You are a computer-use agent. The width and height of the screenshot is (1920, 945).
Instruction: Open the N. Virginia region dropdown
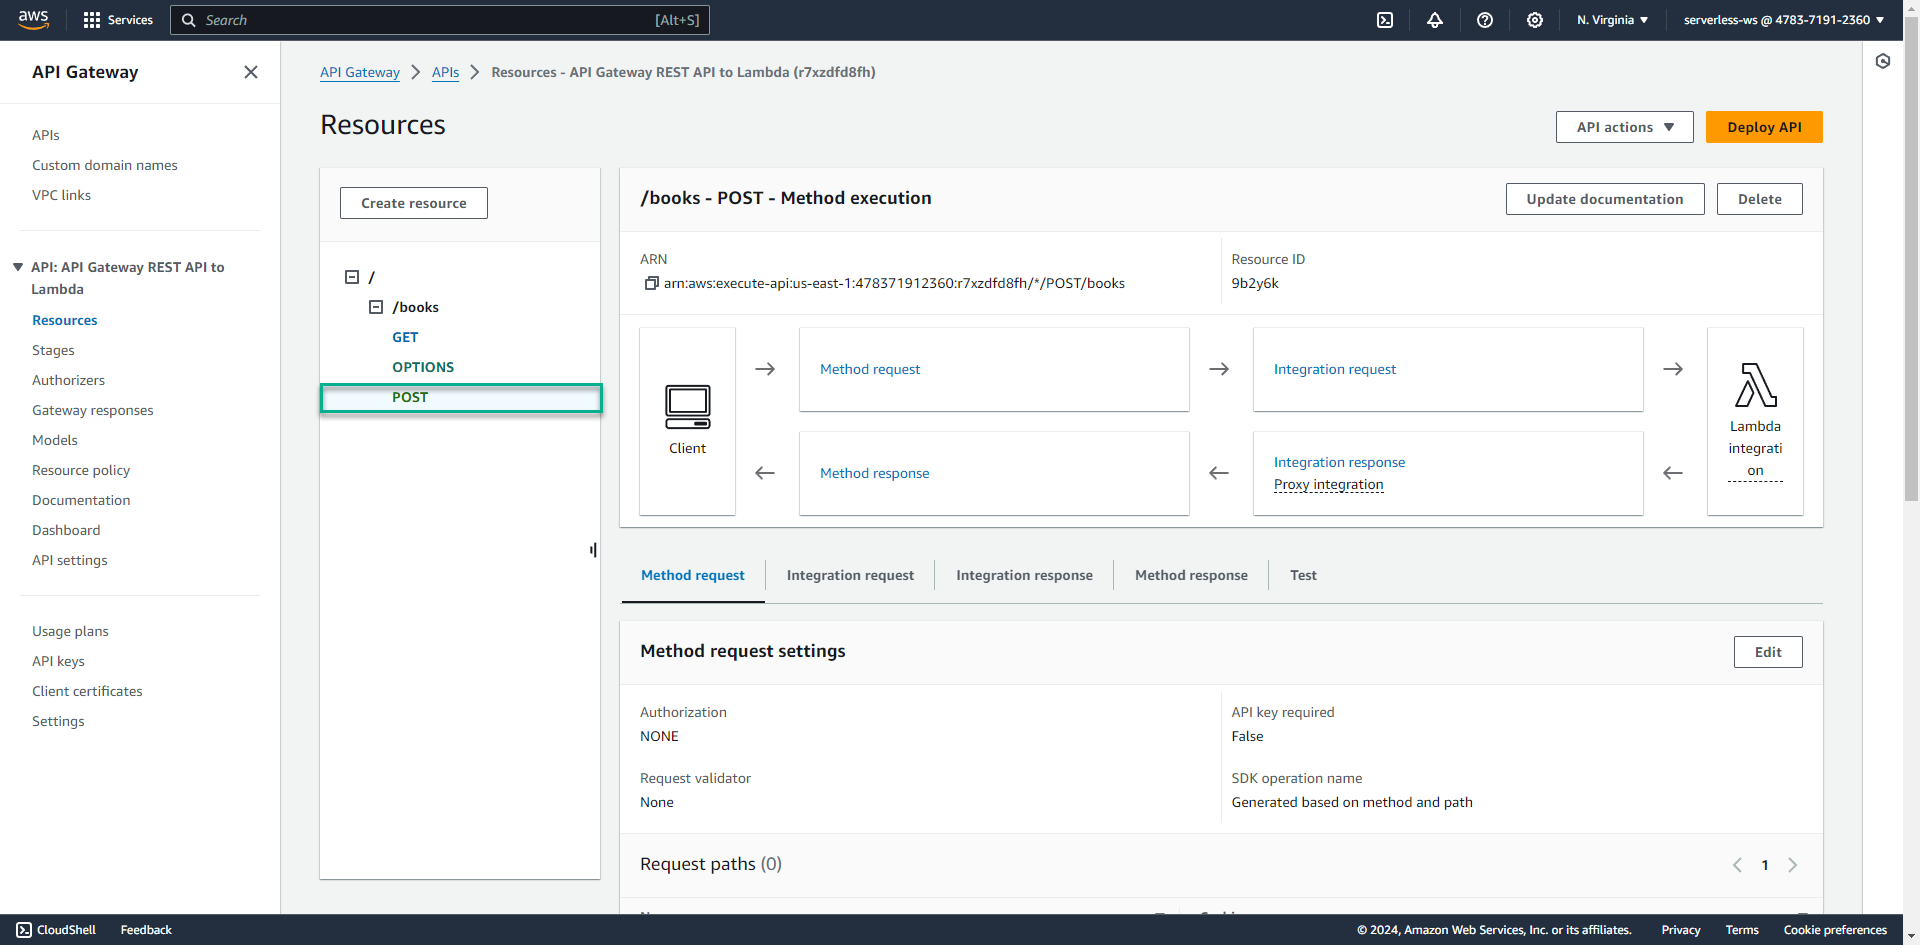[1612, 20]
